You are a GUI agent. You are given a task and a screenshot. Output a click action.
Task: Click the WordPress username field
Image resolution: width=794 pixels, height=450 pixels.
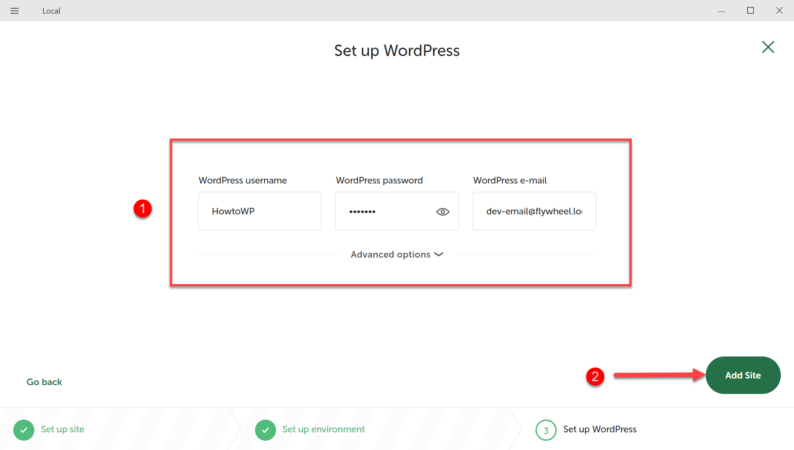[259, 211]
